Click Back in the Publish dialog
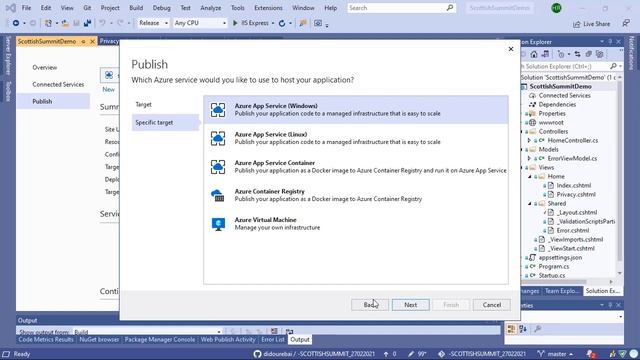 [370, 305]
